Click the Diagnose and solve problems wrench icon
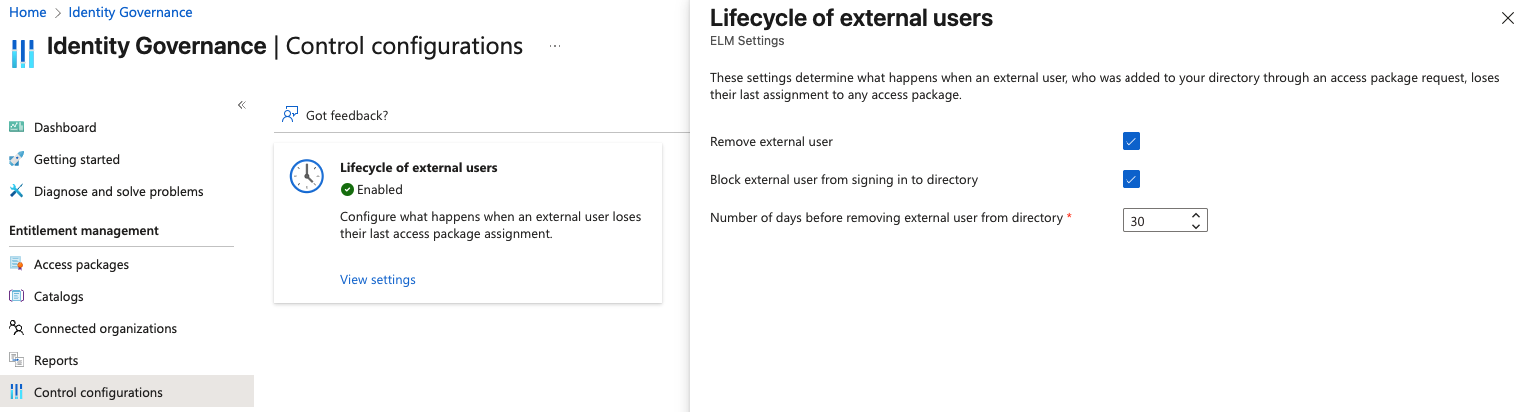This screenshot has width=1526, height=412. [x=16, y=191]
